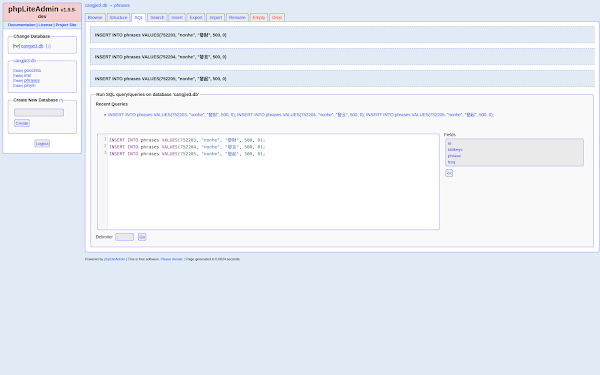The height and width of the screenshot is (375, 600).
Task: Open the Project Site link
Action: [x=66, y=25]
